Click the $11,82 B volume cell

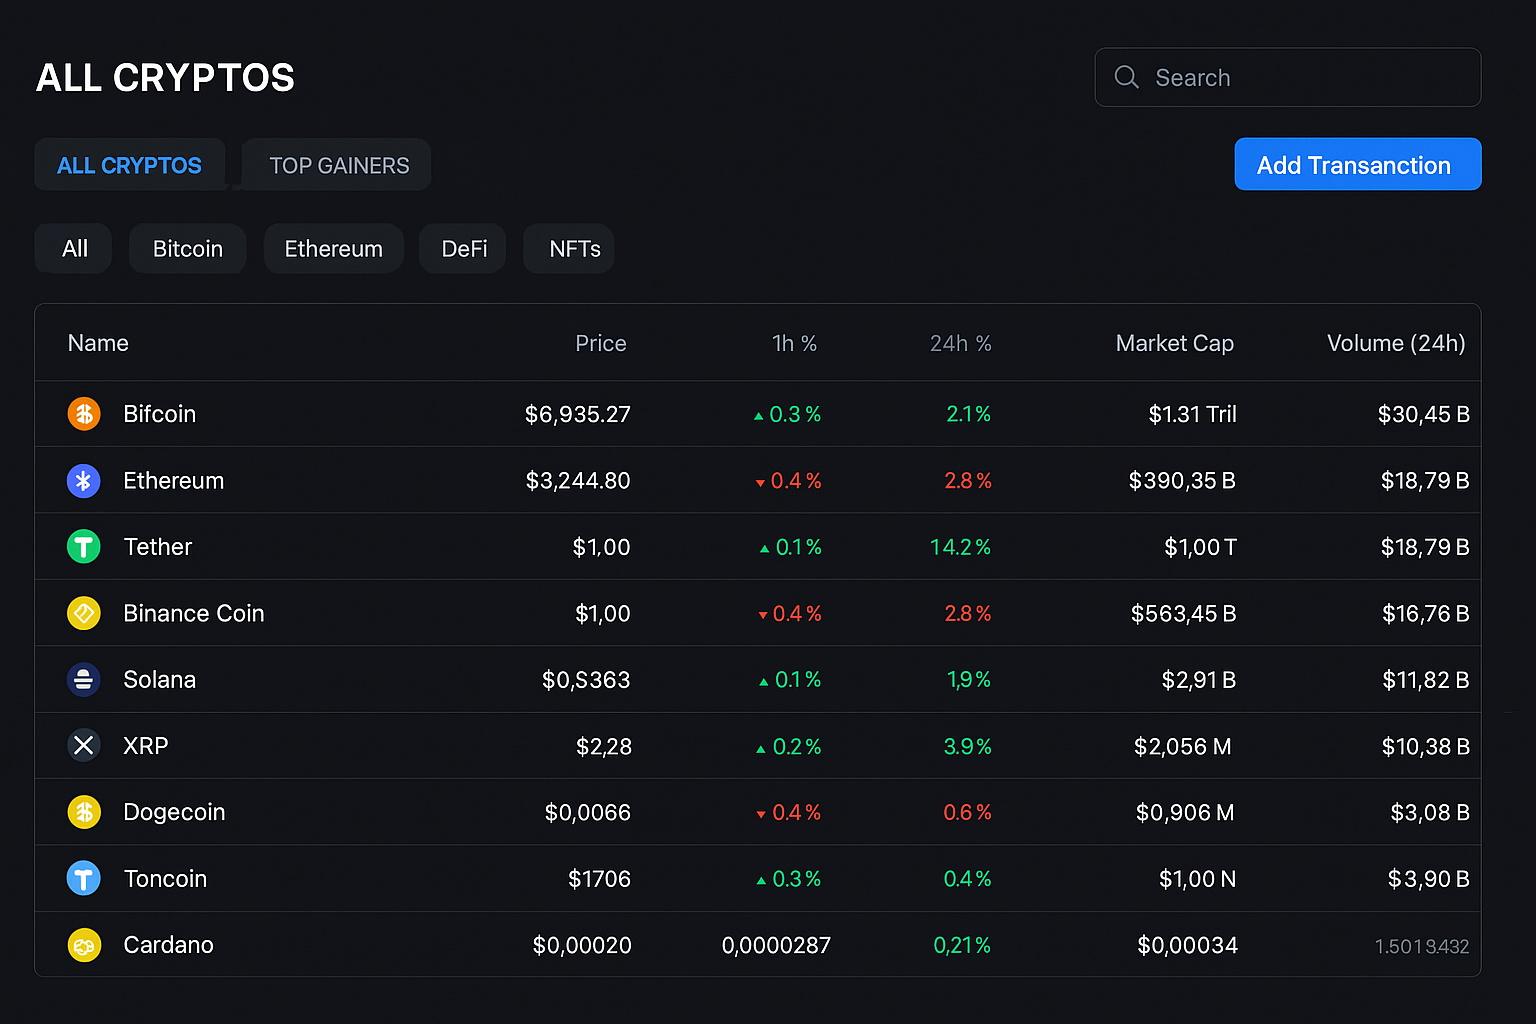[x=1425, y=680]
